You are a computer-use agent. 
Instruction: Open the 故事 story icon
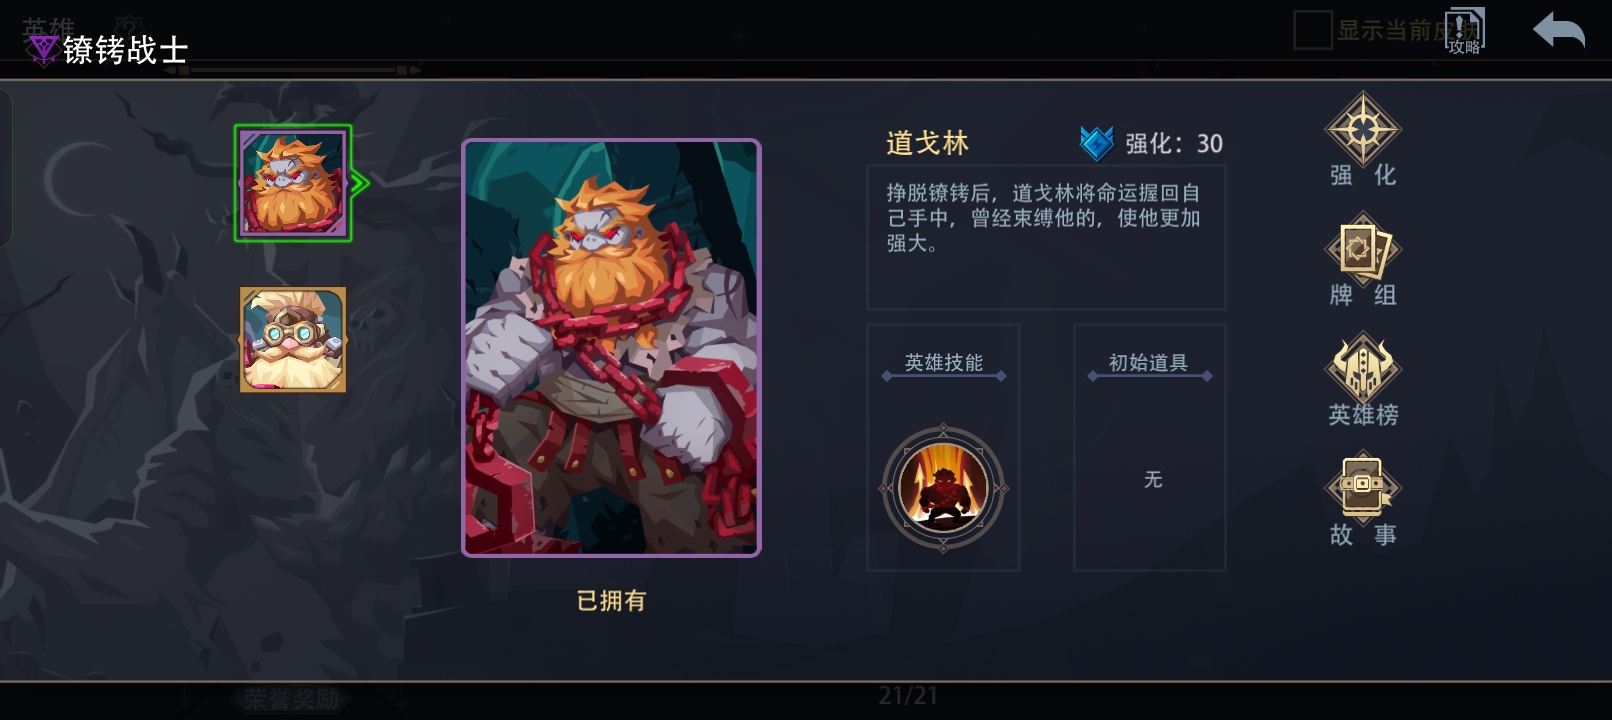coord(1362,500)
